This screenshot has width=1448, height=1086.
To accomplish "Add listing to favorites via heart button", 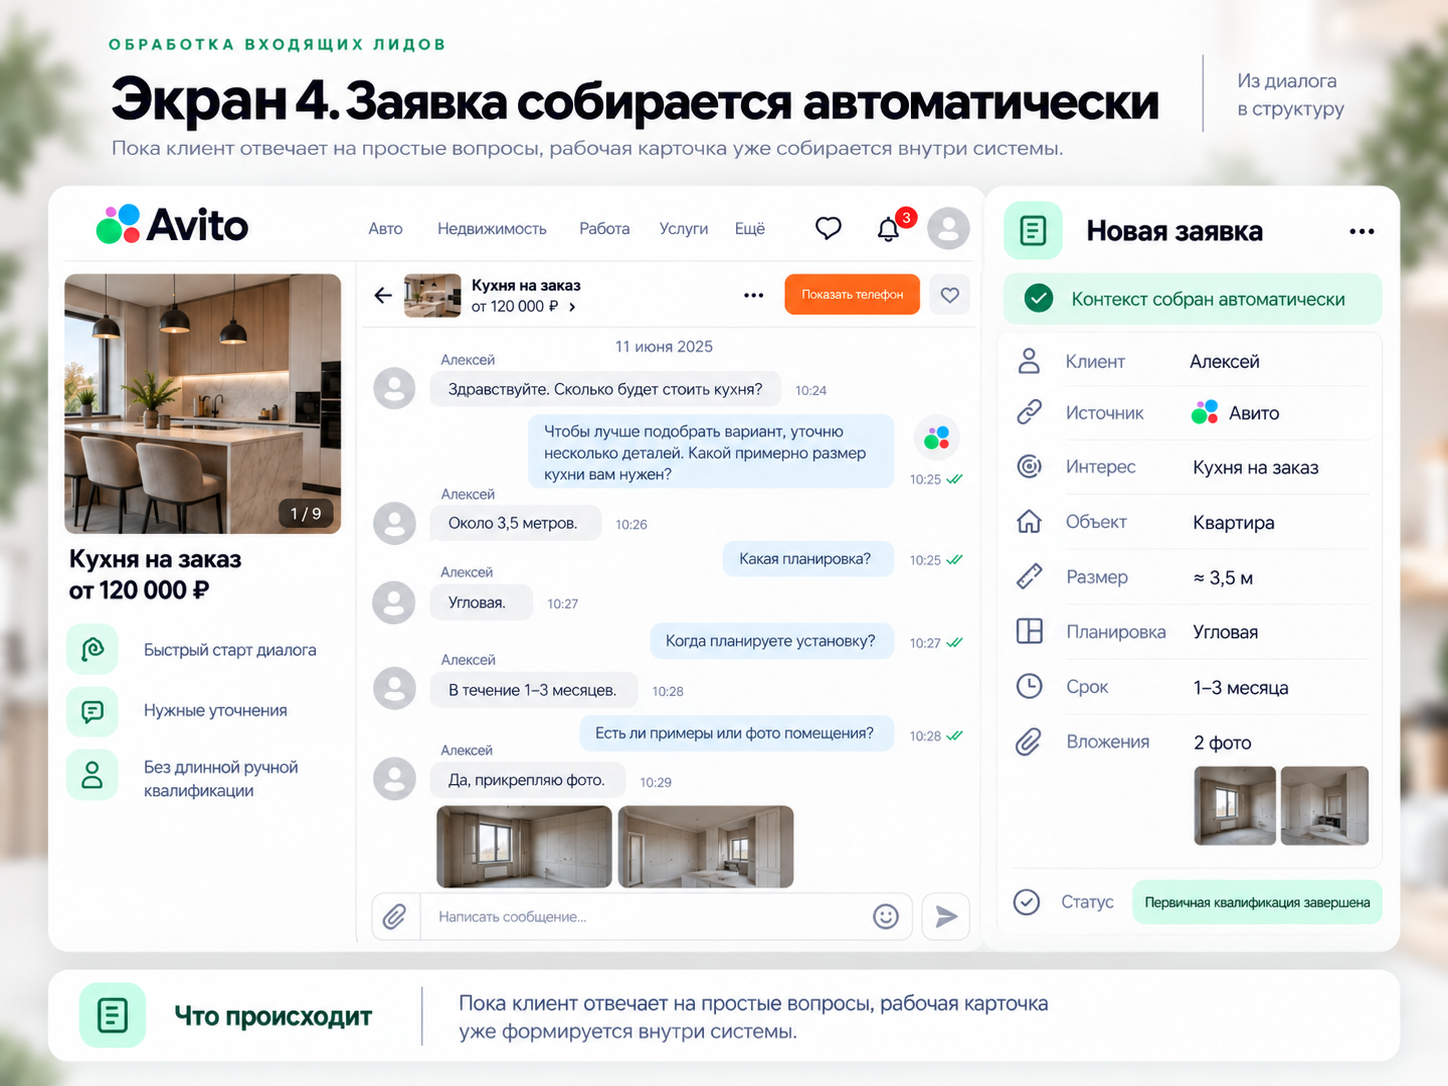I will [950, 295].
